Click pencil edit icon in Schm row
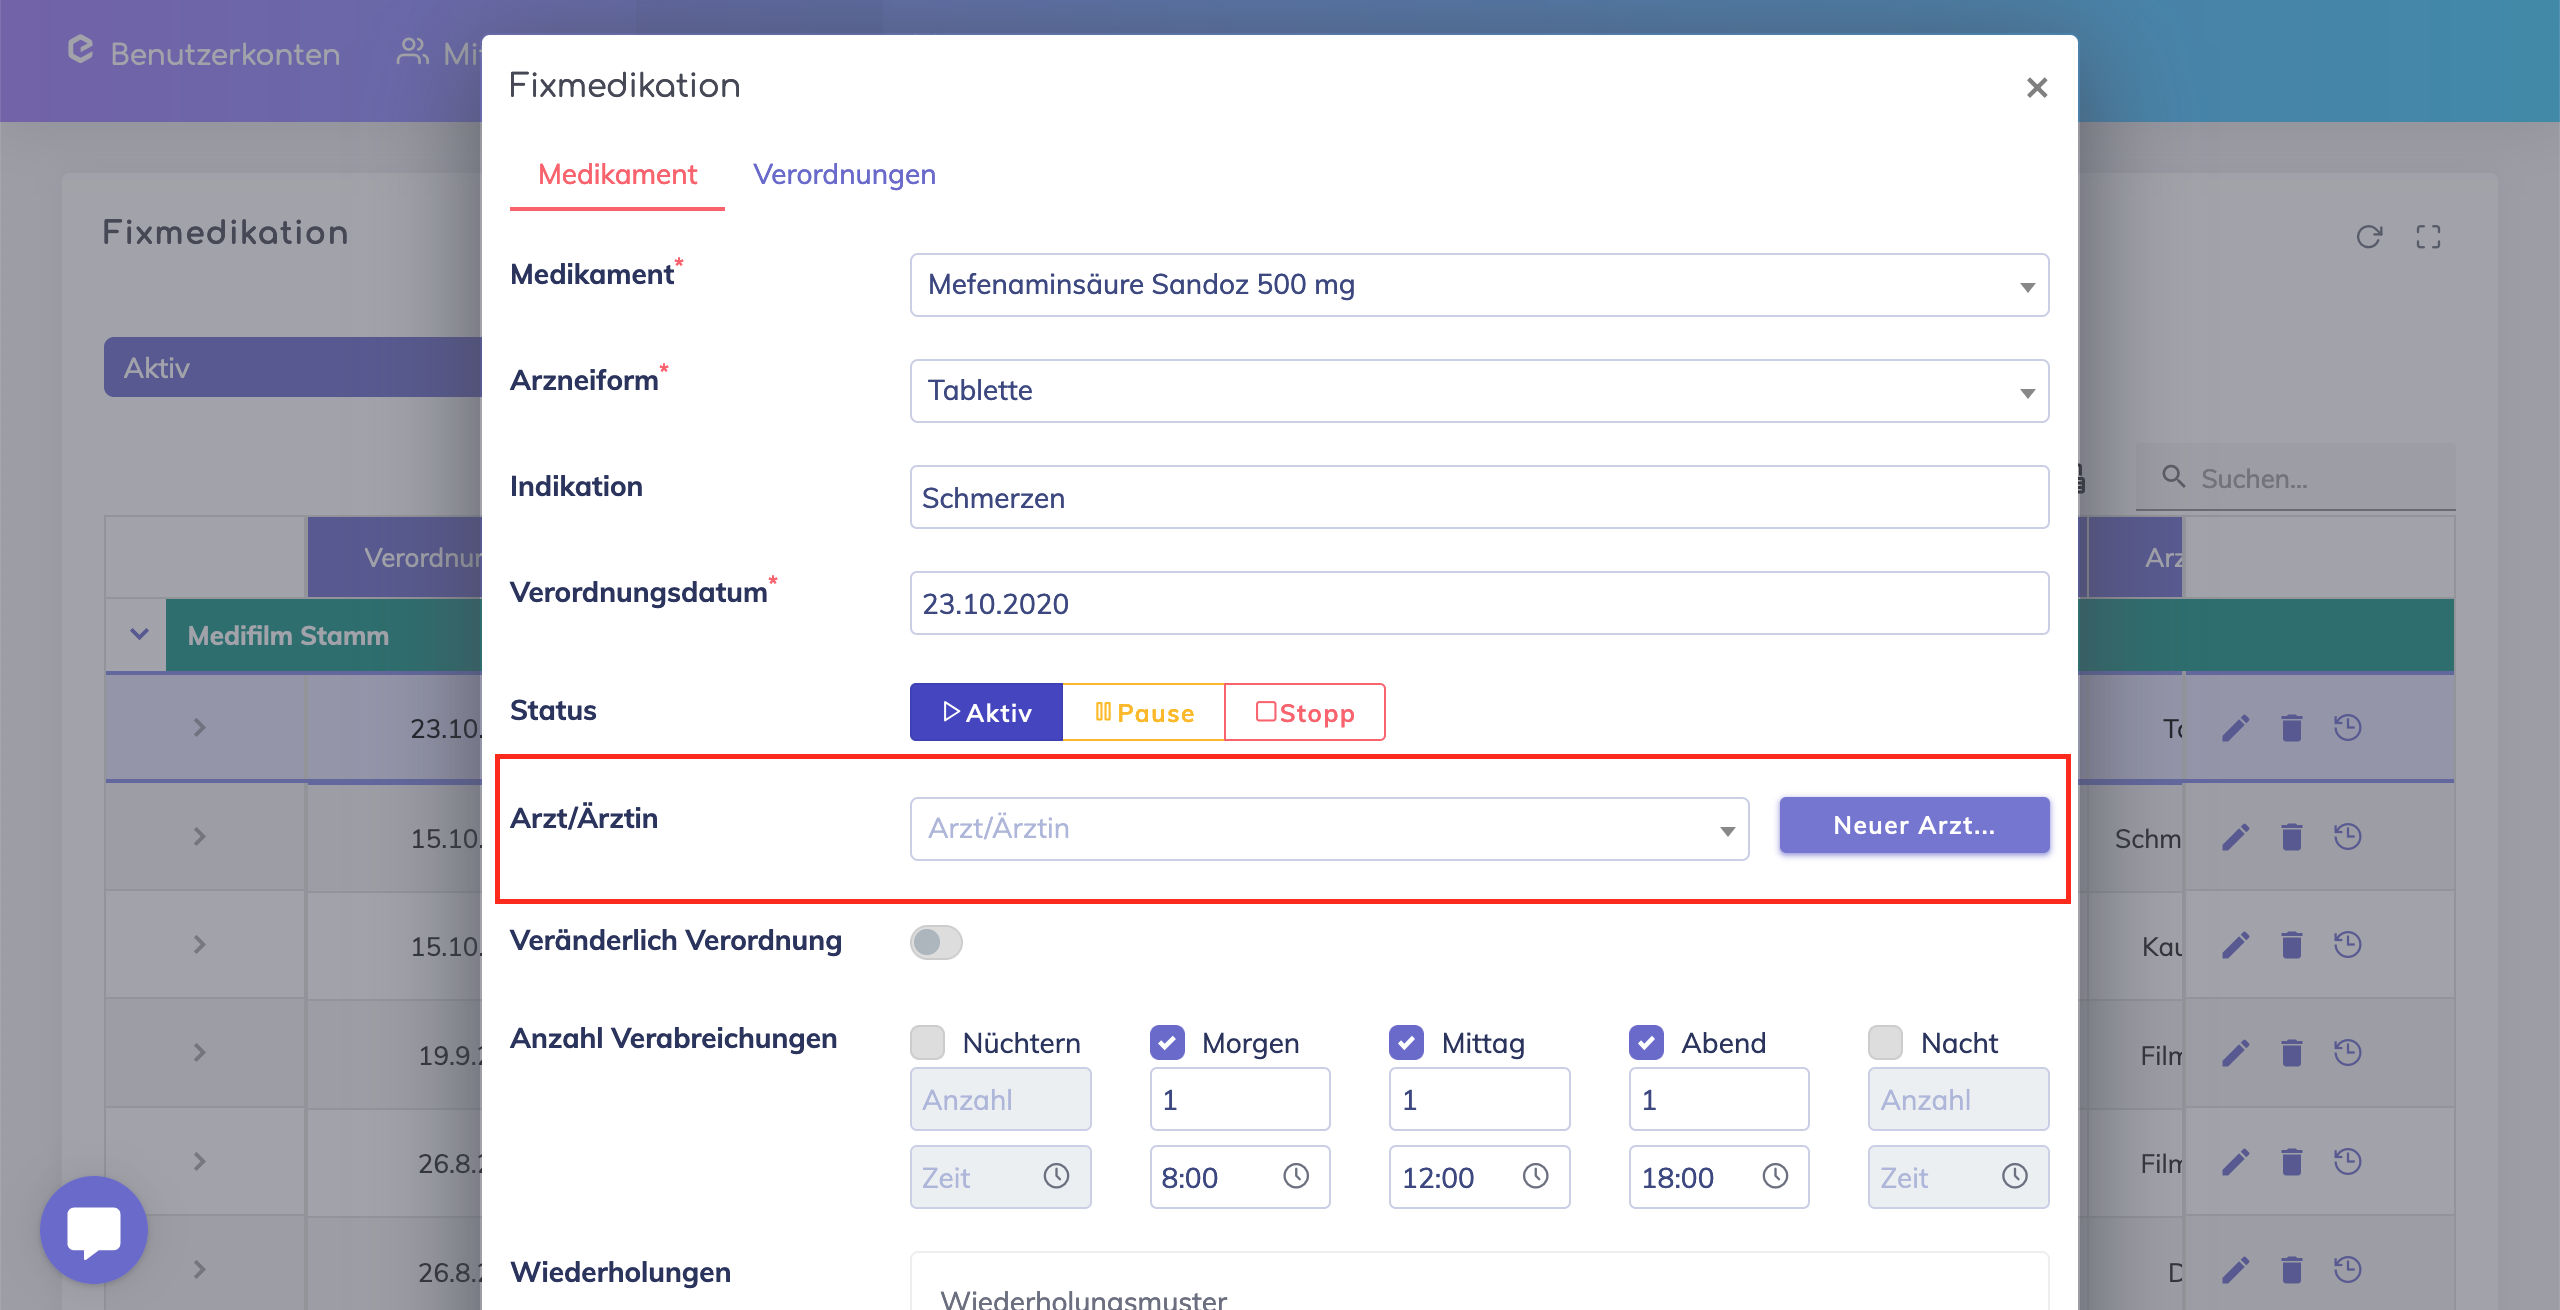 coord(2236,837)
